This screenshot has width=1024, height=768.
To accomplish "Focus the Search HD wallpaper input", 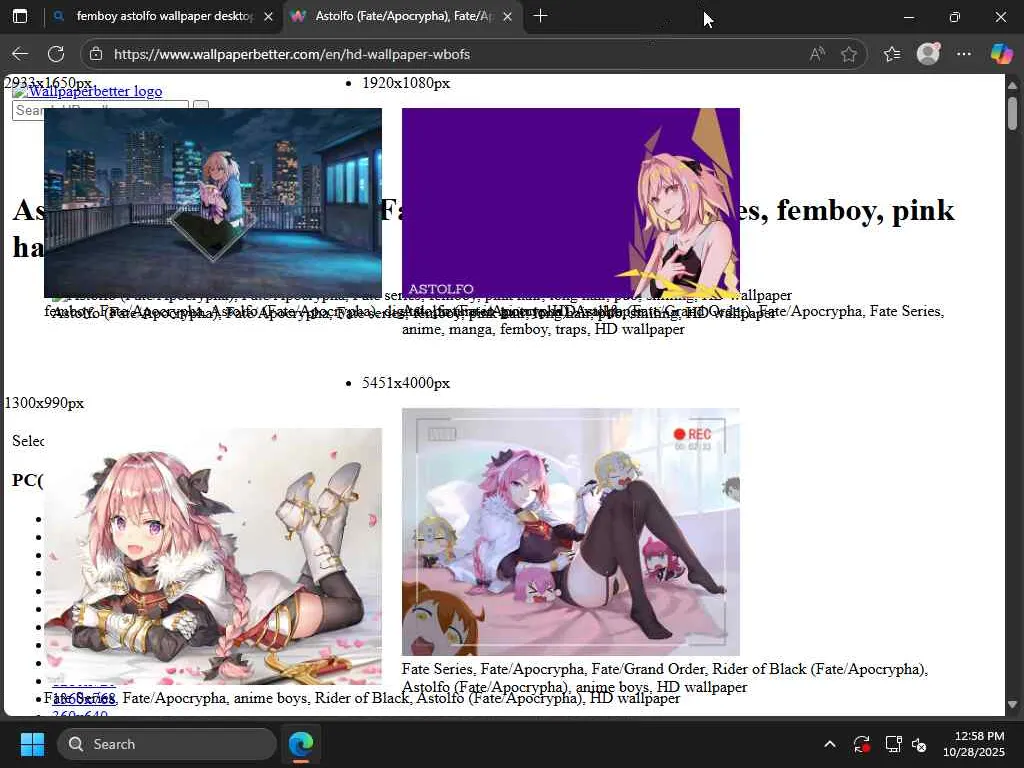I will pos(100,110).
